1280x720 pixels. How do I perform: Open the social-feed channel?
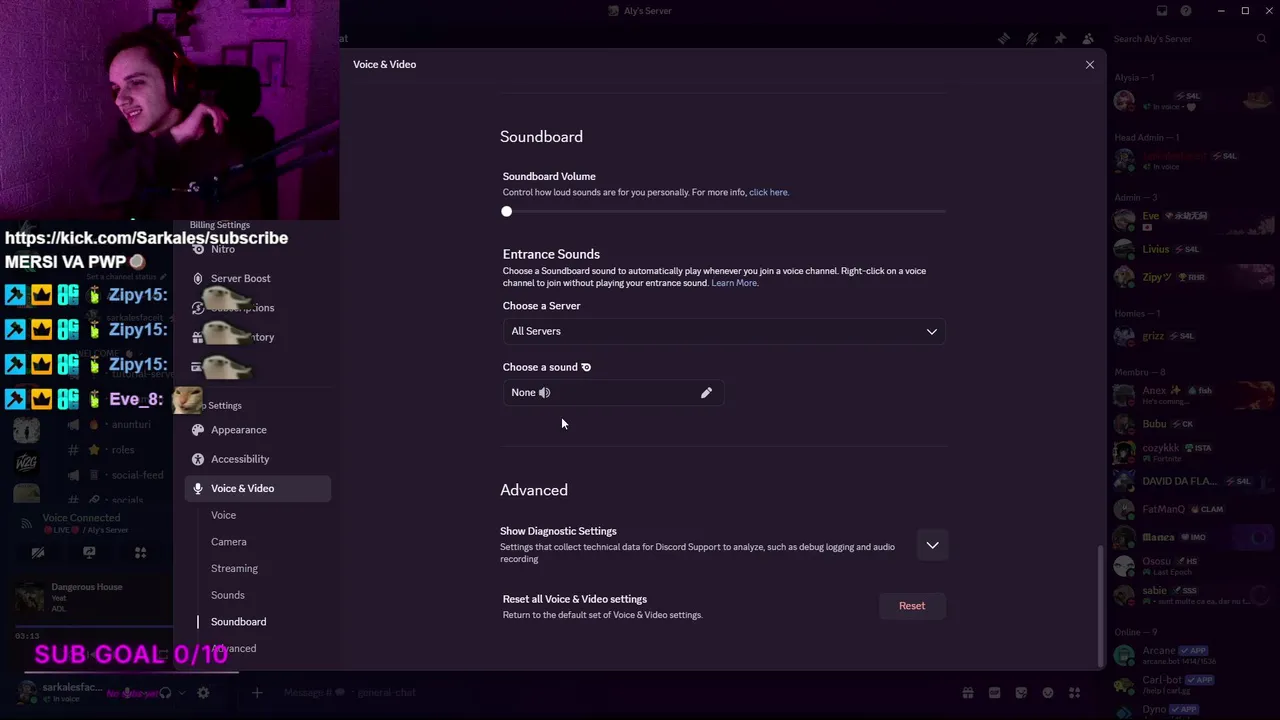(137, 475)
